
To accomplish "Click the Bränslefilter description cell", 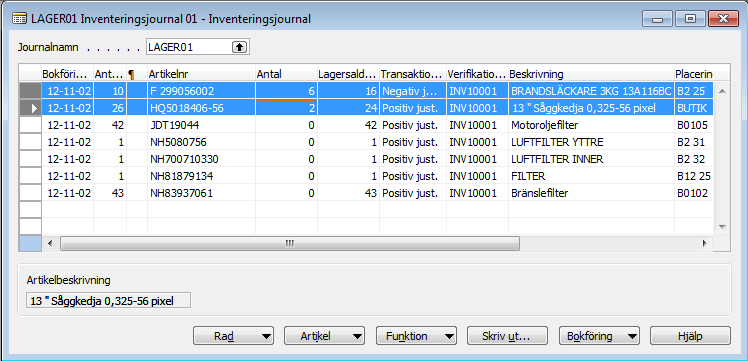I will 591,194.
